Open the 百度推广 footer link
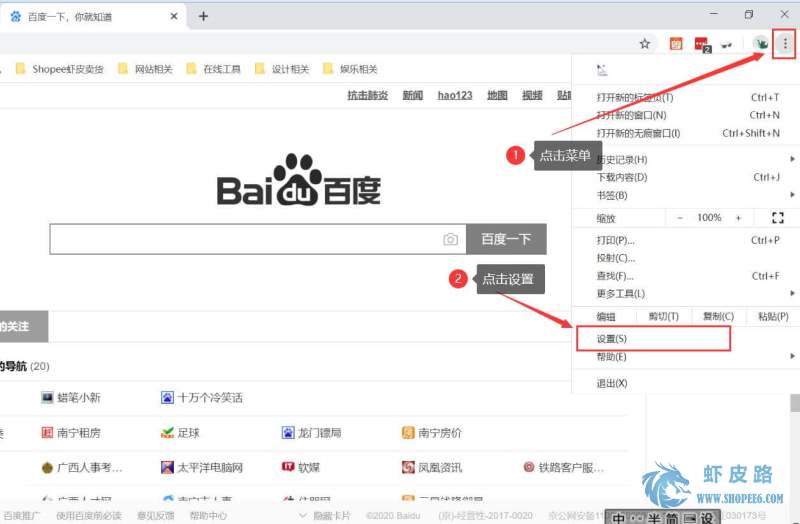The image size is (800, 524). click(x=21, y=515)
